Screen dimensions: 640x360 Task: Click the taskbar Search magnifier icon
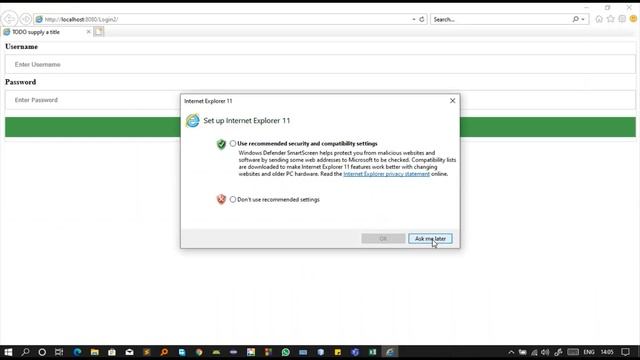25,352
